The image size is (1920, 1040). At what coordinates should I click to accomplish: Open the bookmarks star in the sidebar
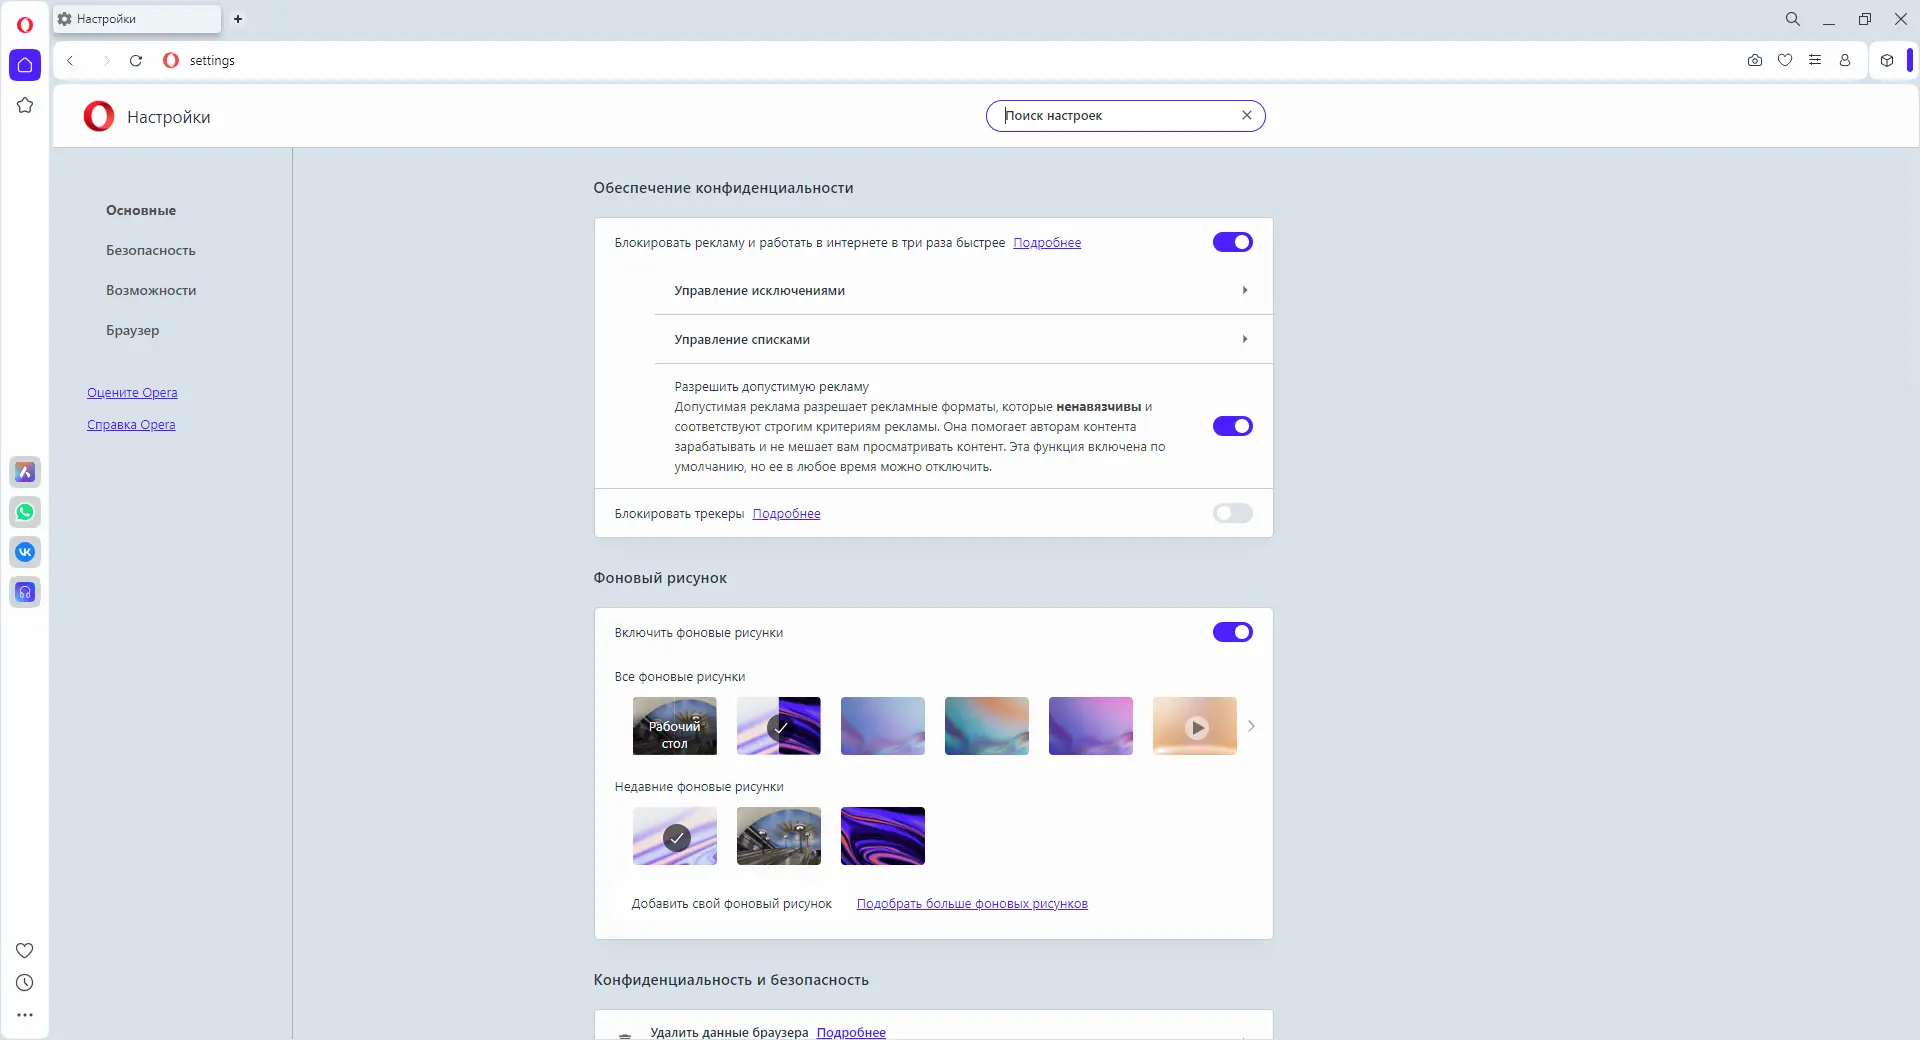pyautogui.click(x=25, y=105)
